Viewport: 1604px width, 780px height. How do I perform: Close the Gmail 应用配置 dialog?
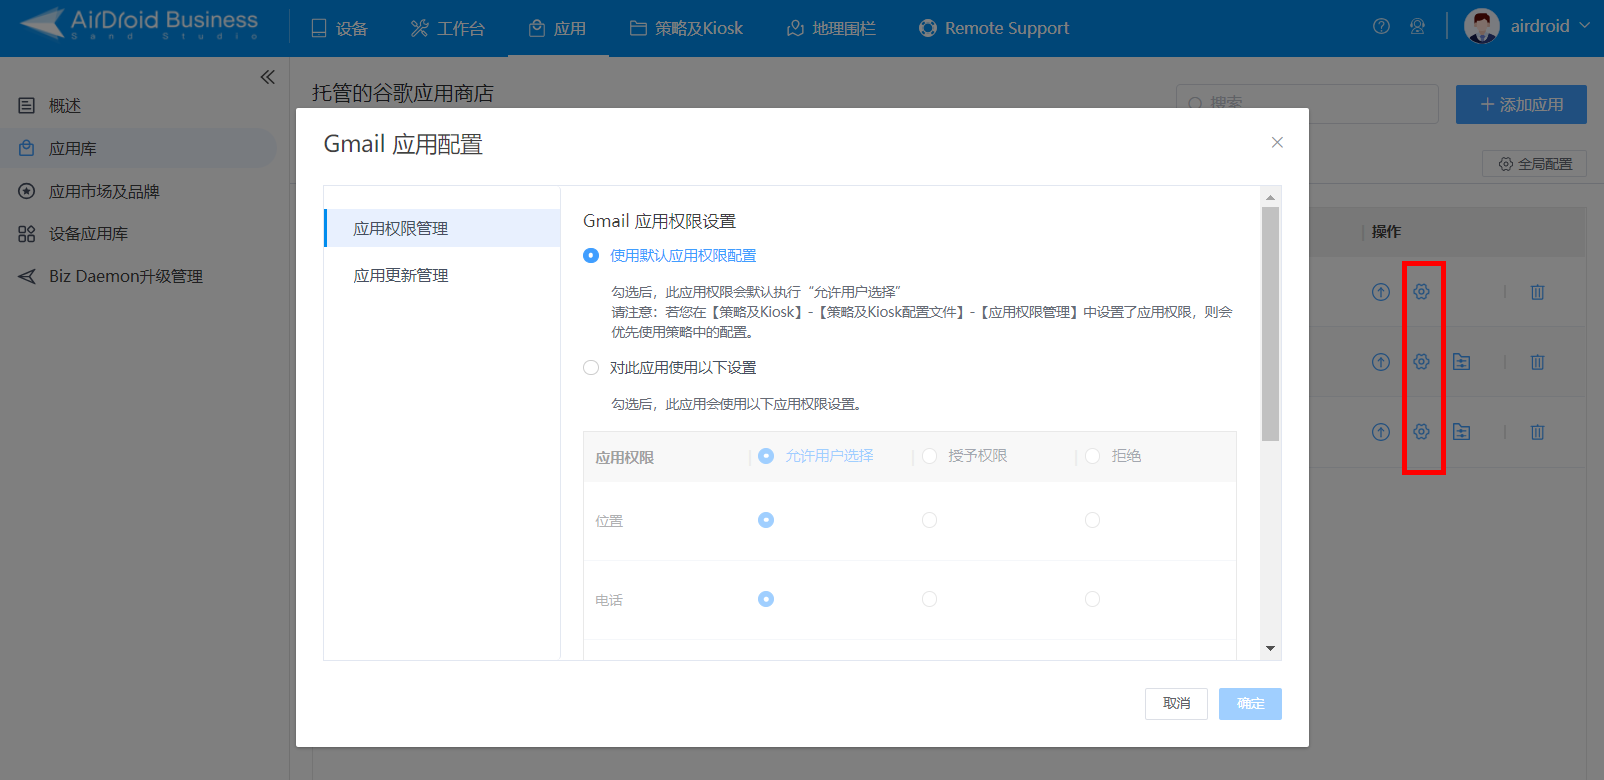click(x=1277, y=143)
